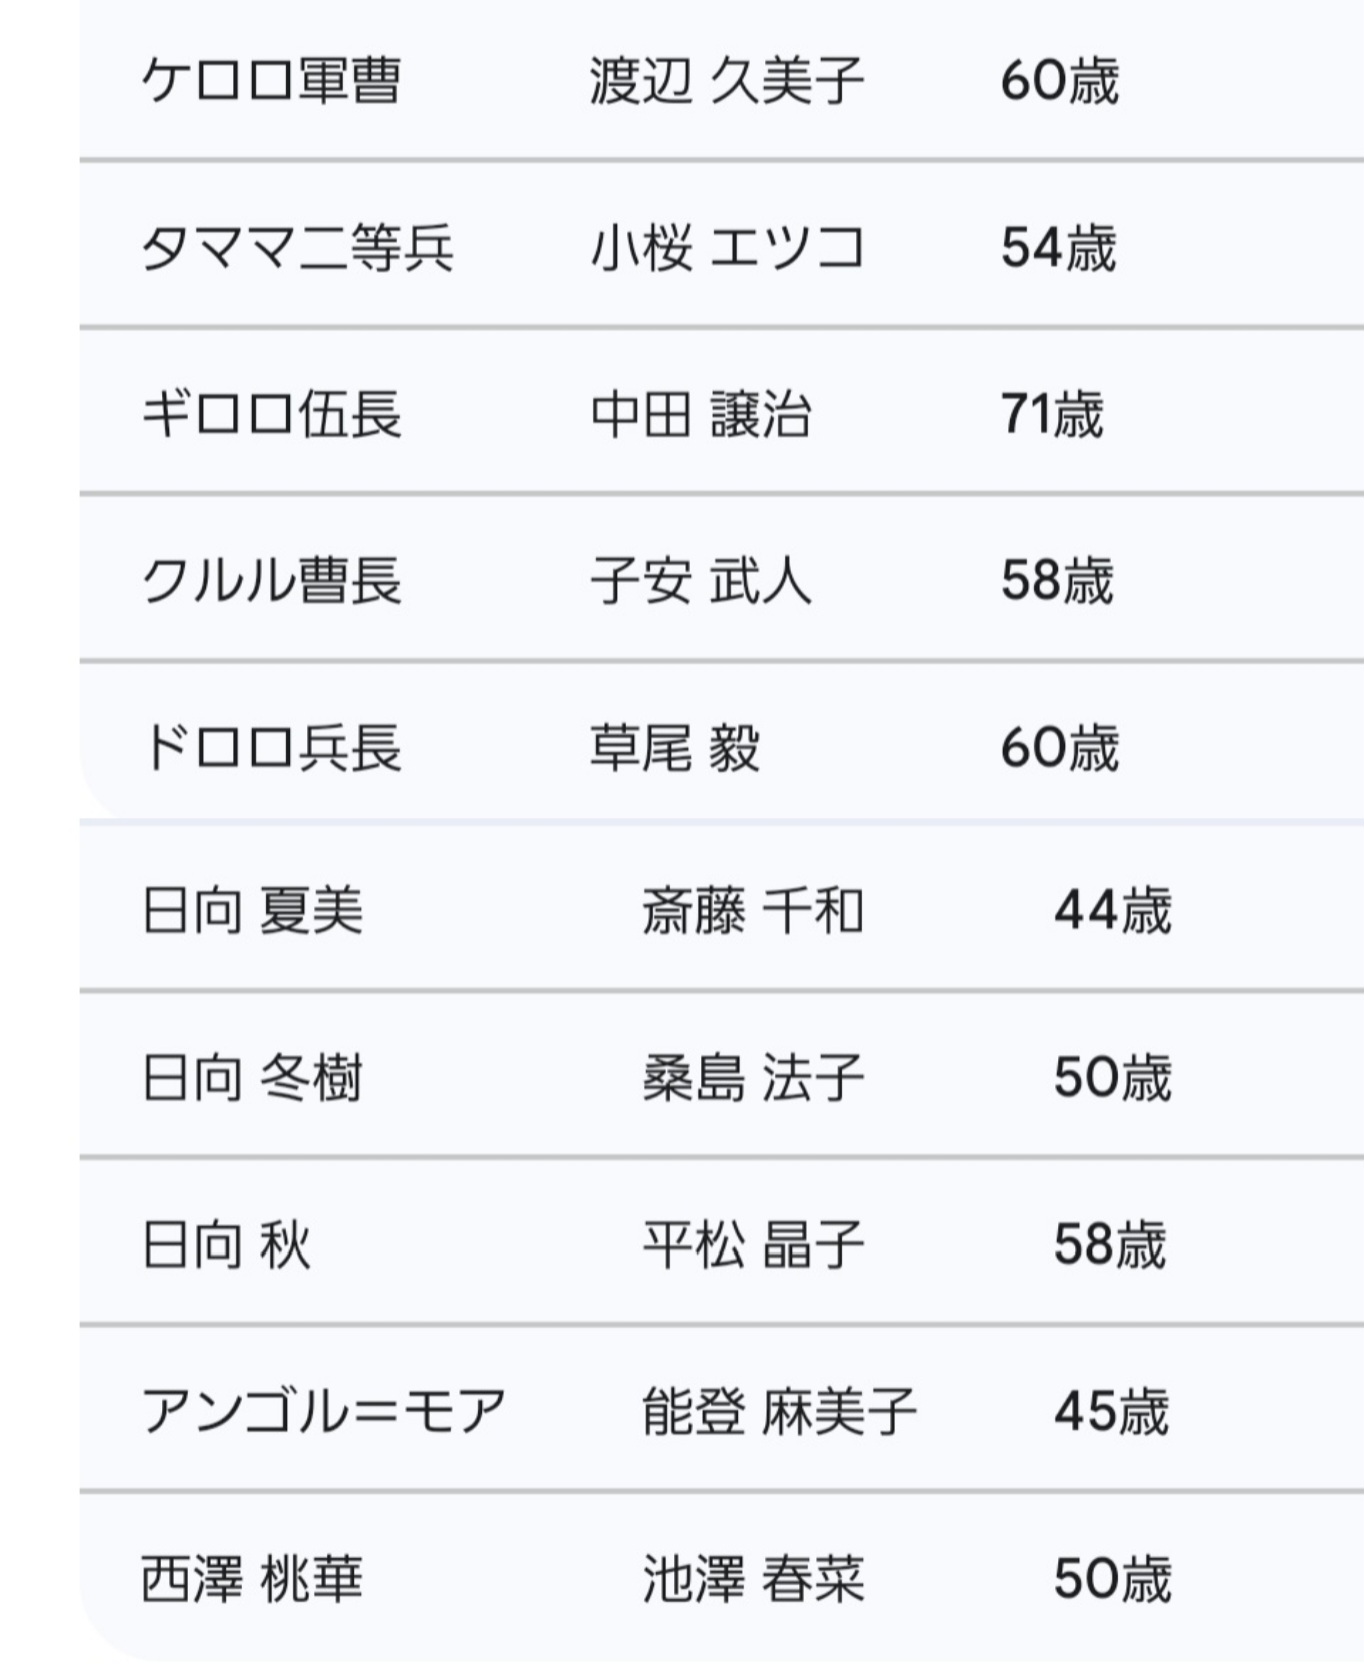This screenshot has width=1364, height=1673.
Task: Click the character アンゴル=モア
Action: [323, 1411]
